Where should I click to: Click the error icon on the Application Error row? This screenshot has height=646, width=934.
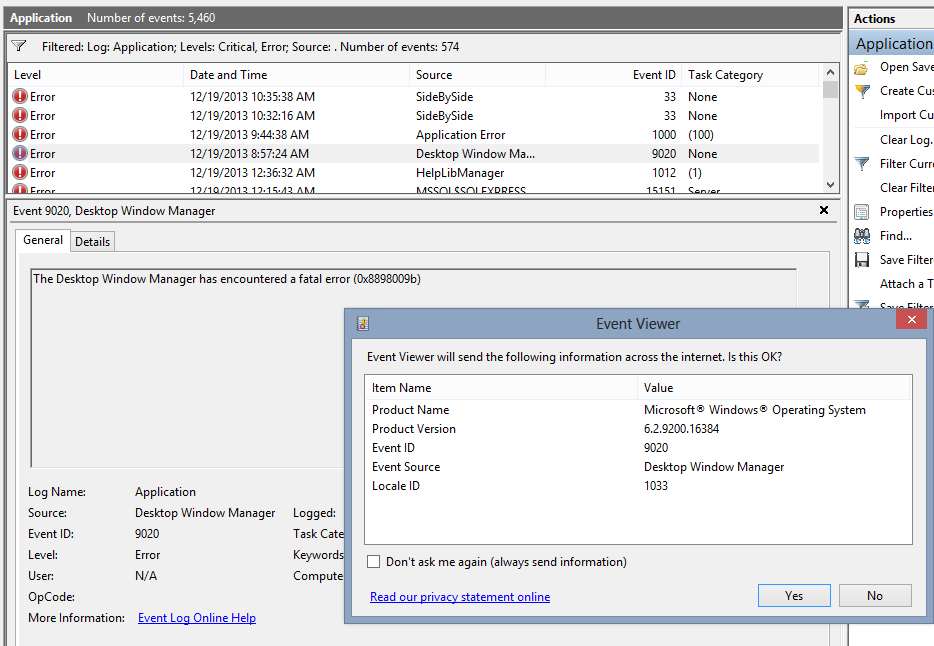pos(20,135)
